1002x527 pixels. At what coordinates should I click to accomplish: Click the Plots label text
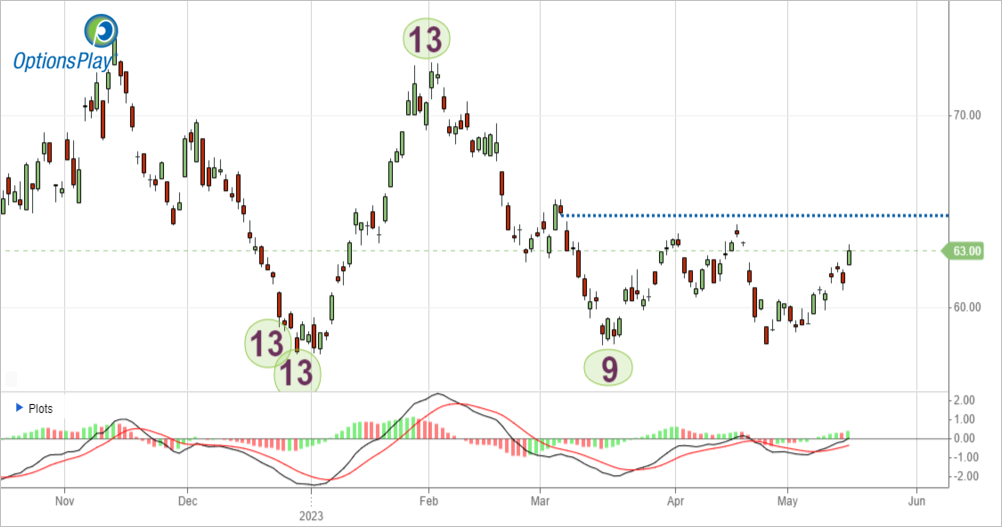click(x=40, y=408)
